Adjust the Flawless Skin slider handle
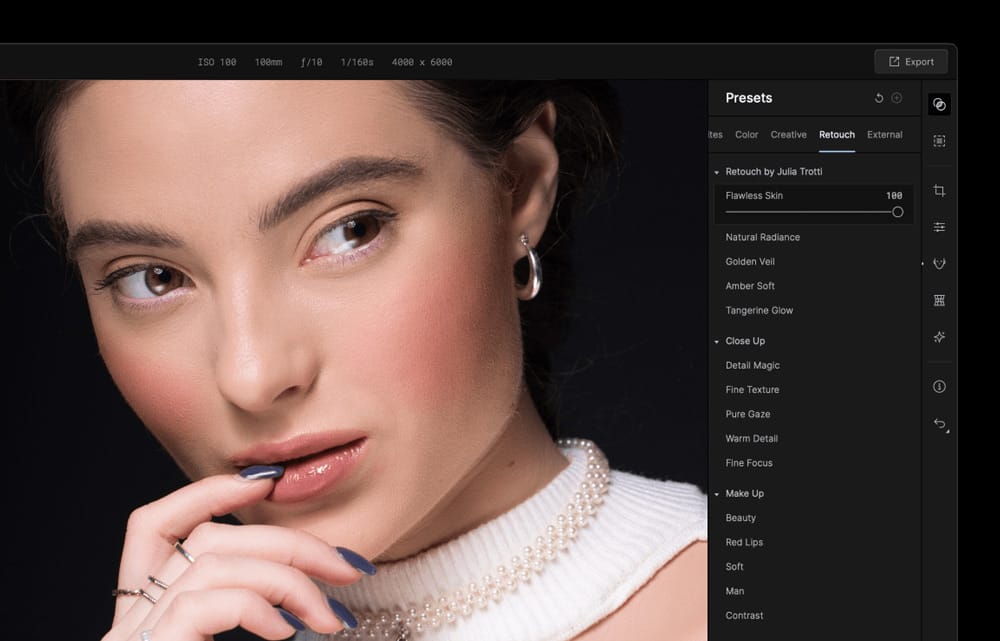 [897, 212]
